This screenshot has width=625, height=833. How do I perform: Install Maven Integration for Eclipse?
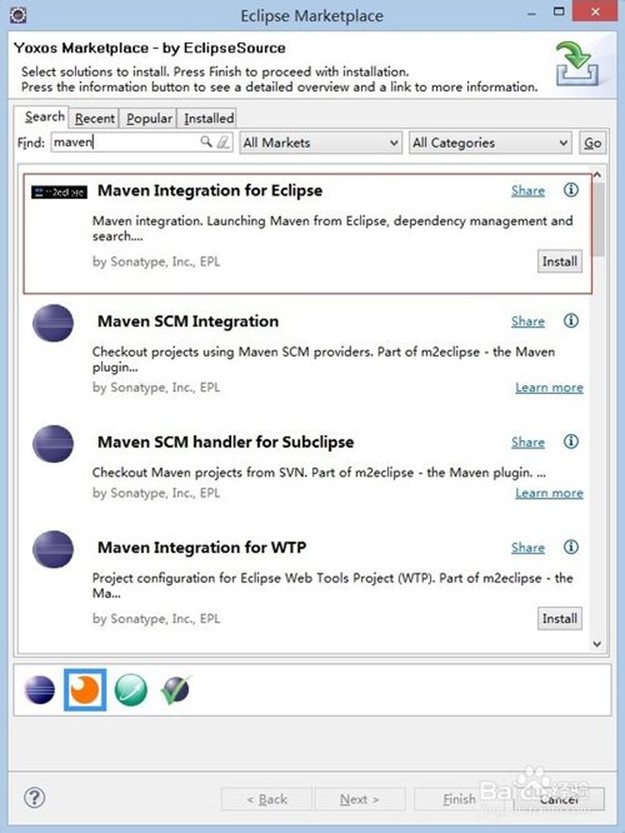[x=560, y=261]
